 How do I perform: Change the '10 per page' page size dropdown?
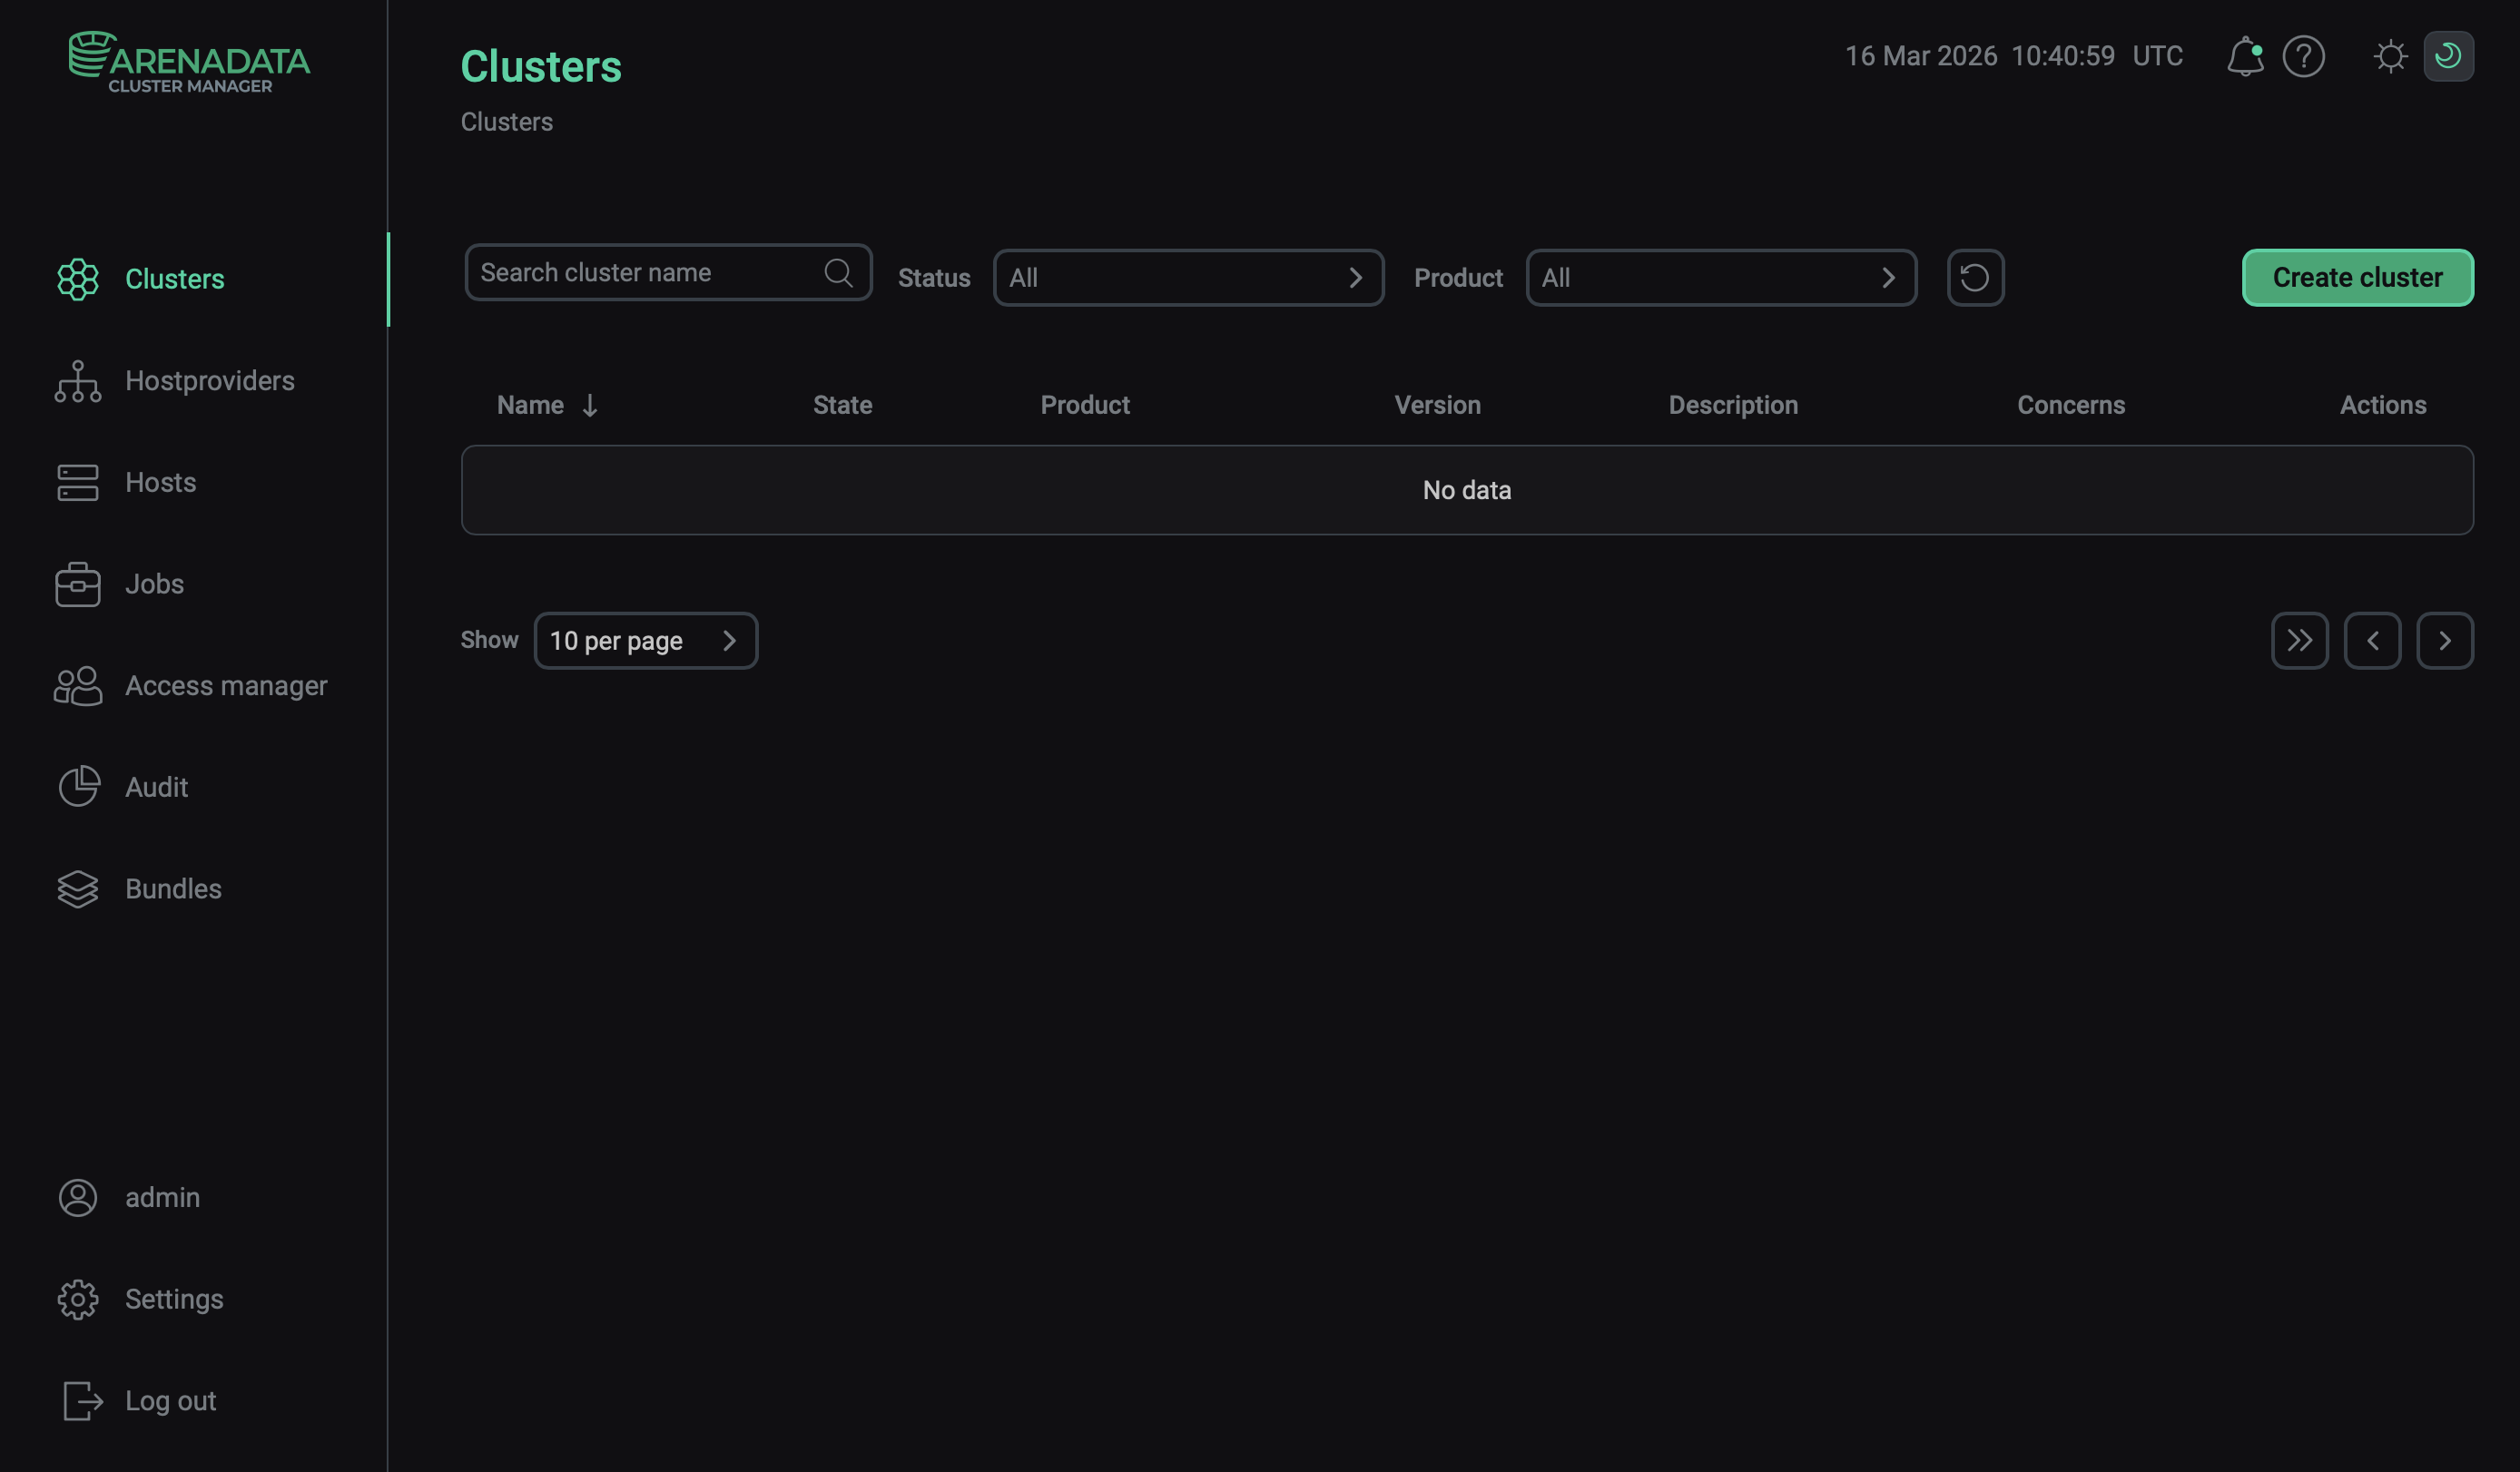tap(646, 640)
